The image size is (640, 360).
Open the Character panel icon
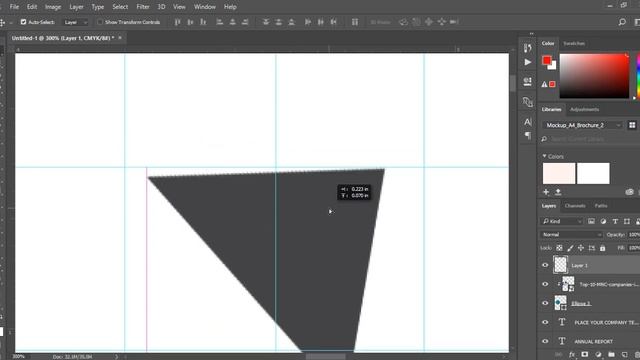[x=527, y=122]
